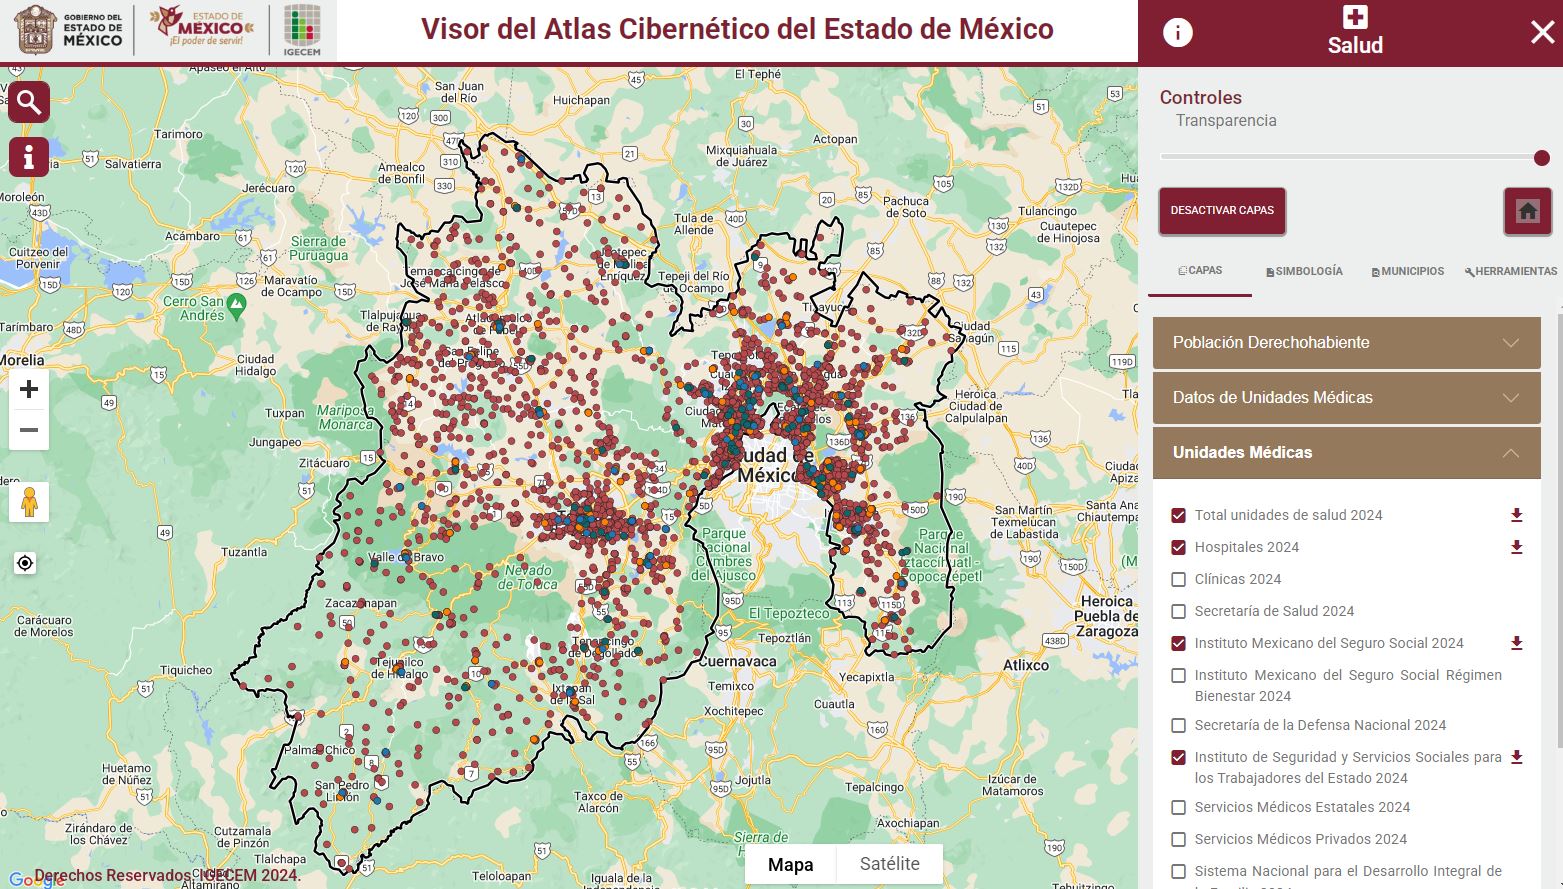Open the Herramientas tab
Viewport: 1563px width, 889px height.
point(1510,271)
